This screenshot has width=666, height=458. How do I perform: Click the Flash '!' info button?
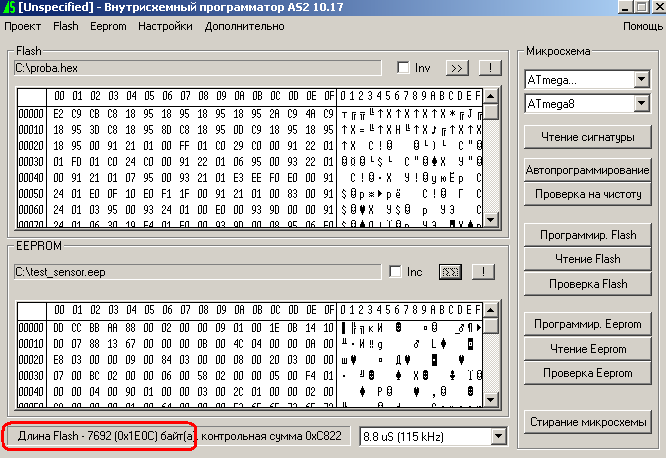488,68
